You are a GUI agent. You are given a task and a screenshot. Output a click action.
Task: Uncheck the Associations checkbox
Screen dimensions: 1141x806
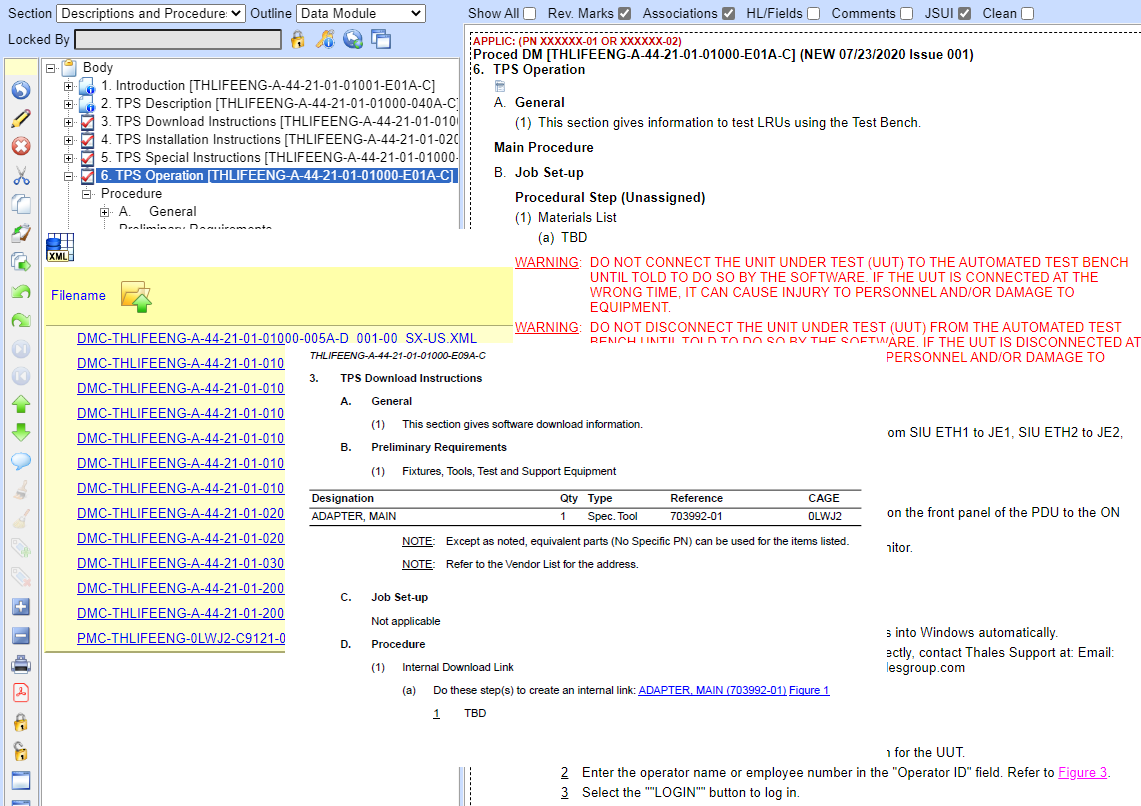tap(728, 14)
